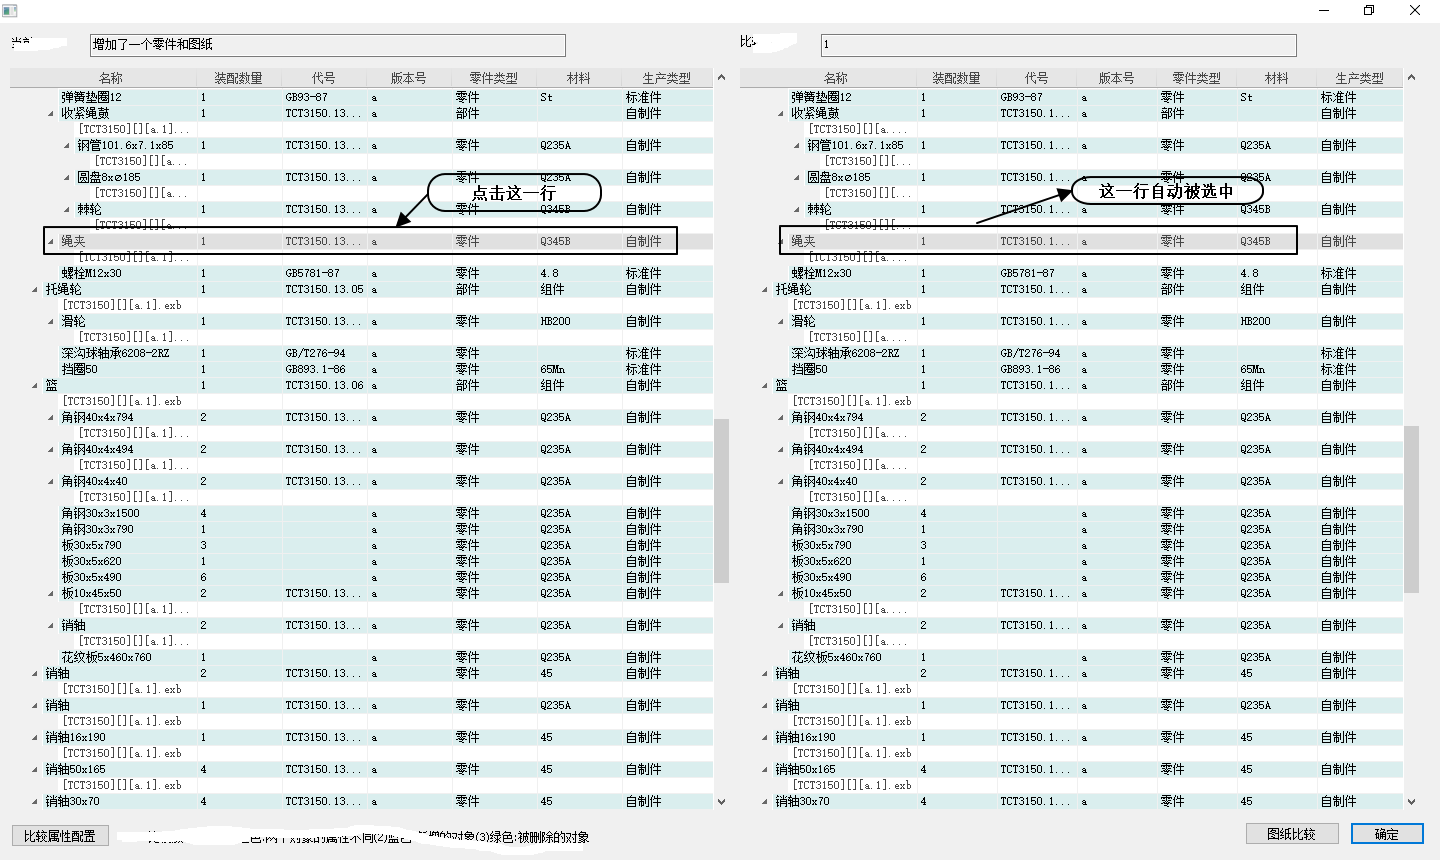Collapse 收紧绳鼓 node in right table
Screen dimensions: 1440x860
782,114
